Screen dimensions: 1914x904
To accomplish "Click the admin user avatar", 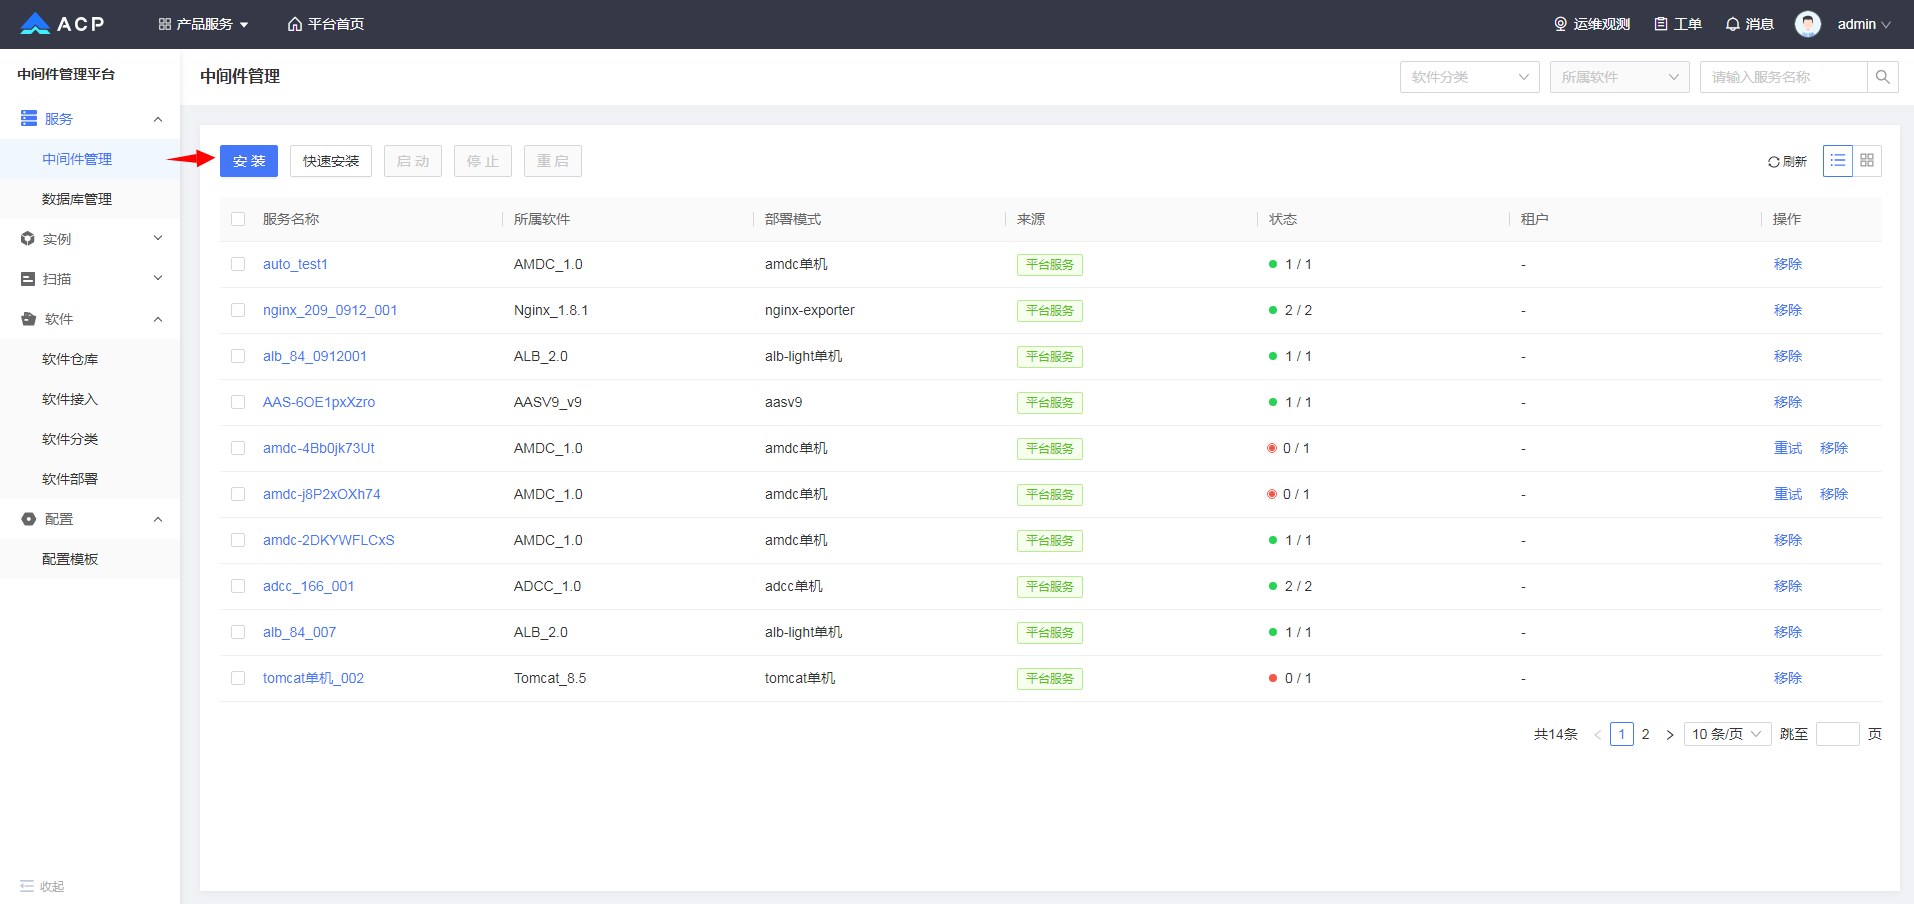I will click(1808, 24).
